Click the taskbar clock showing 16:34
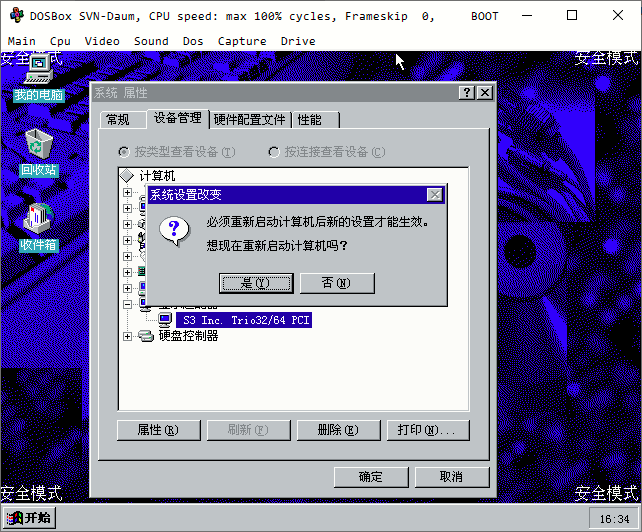This screenshot has width=642, height=532. coord(614,519)
